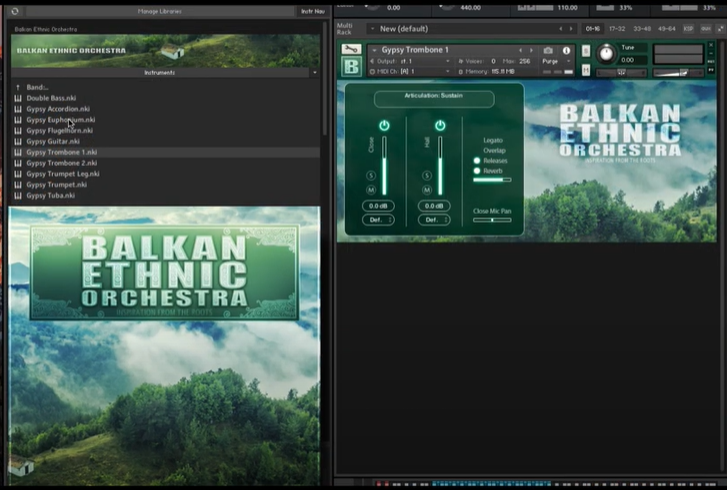Image resolution: width=727 pixels, height=490 pixels.
Task: Click the AUX button on instrument header edge
Action: pos(711,62)
